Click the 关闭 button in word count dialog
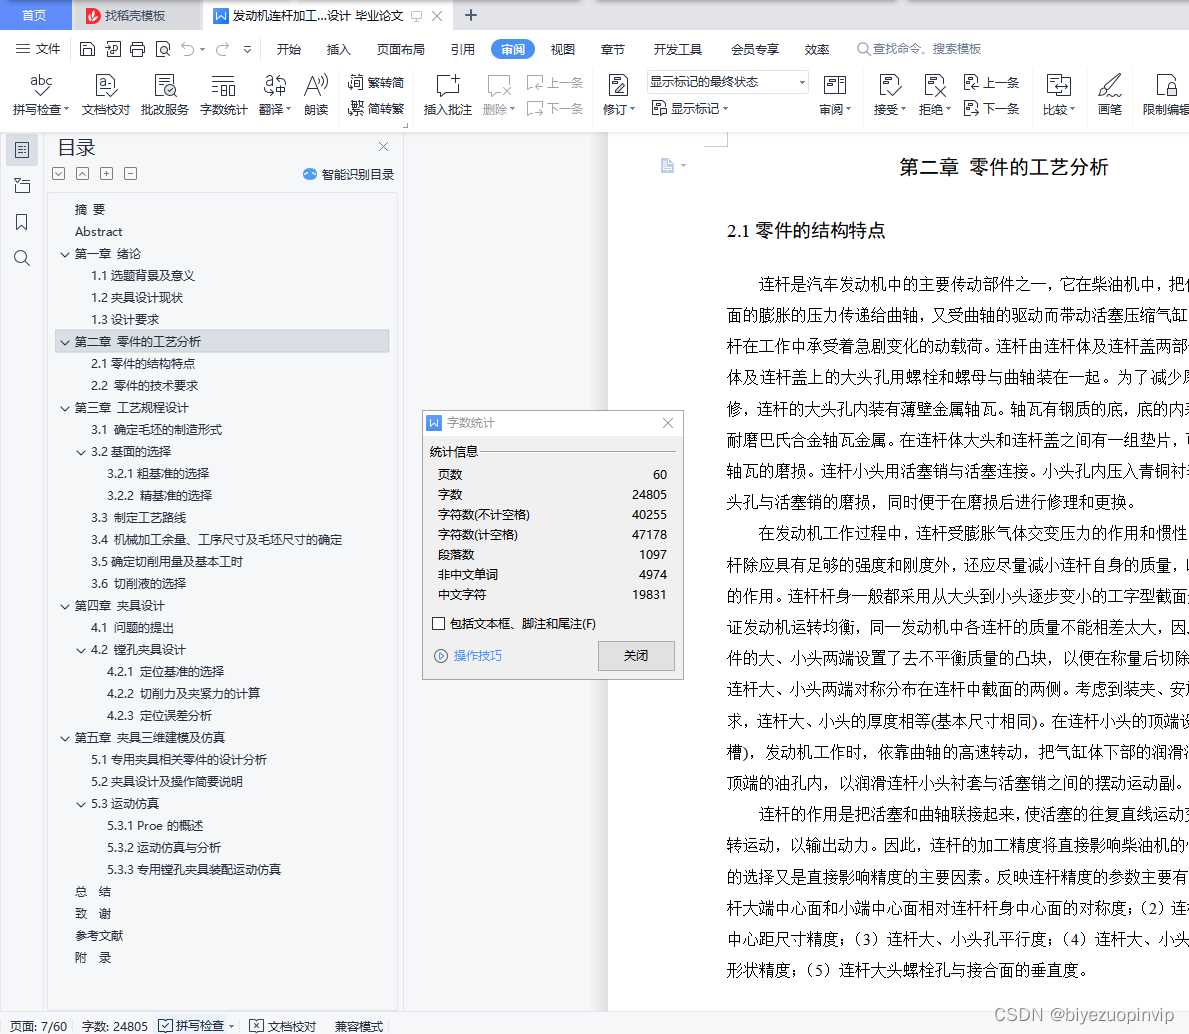 (x=636, y=656)
